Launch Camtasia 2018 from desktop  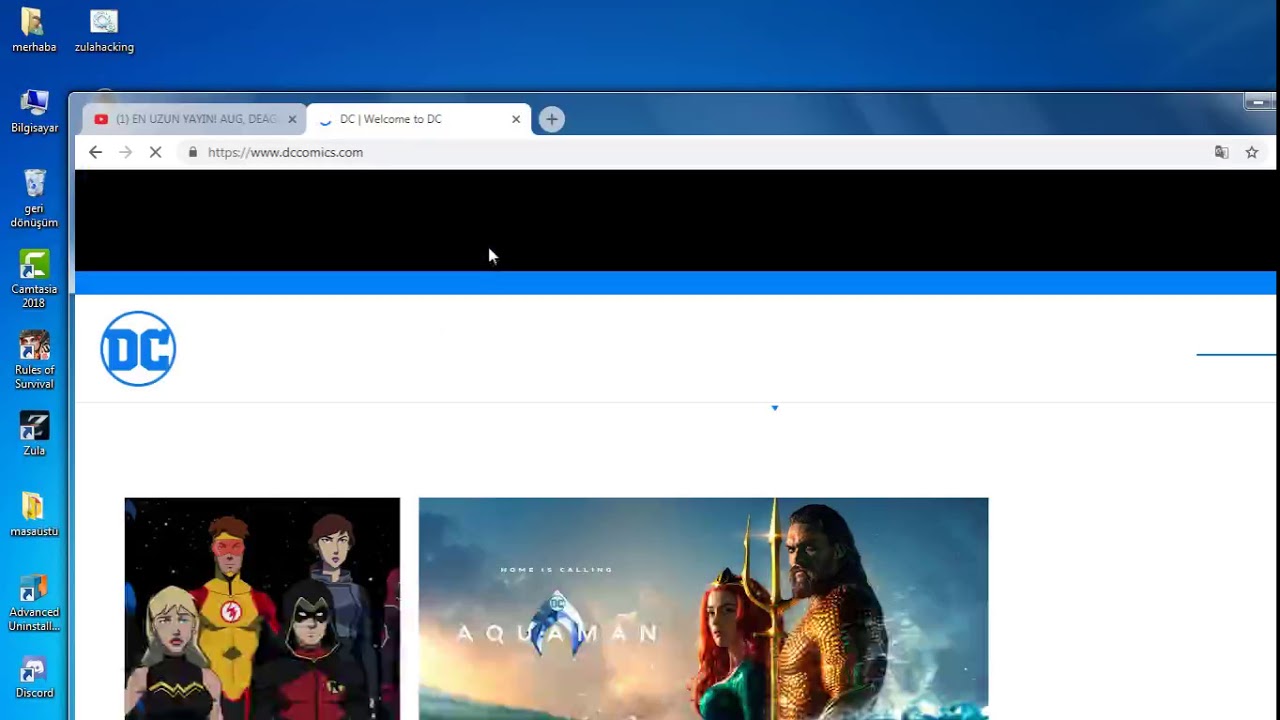pyautogui.click(x=34, y=279)
